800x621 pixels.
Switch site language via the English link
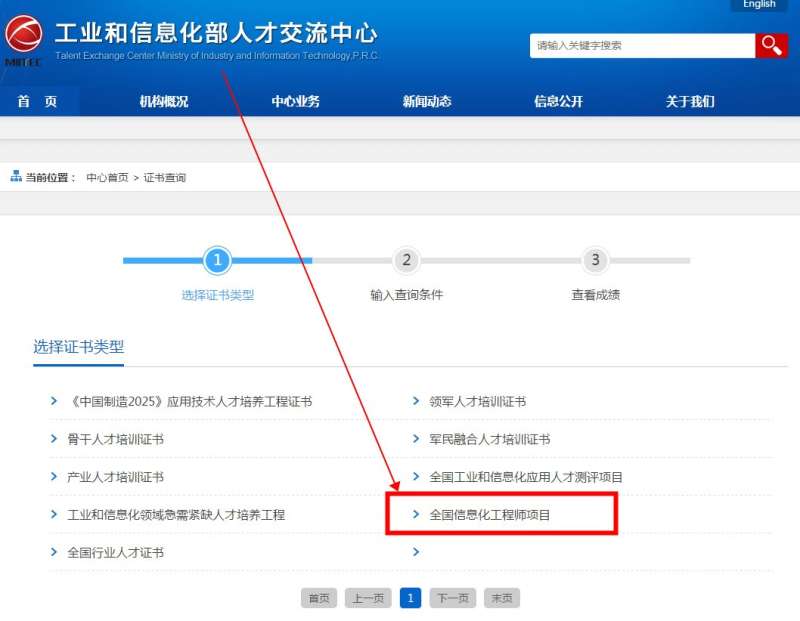pyautogui.click(x=757, y=5)
